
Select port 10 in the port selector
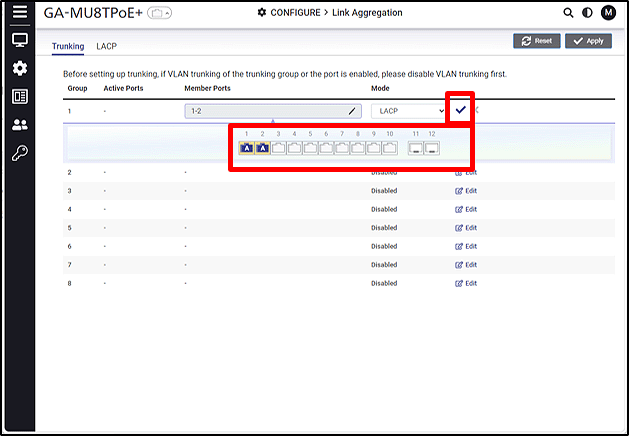coord(390,148)
